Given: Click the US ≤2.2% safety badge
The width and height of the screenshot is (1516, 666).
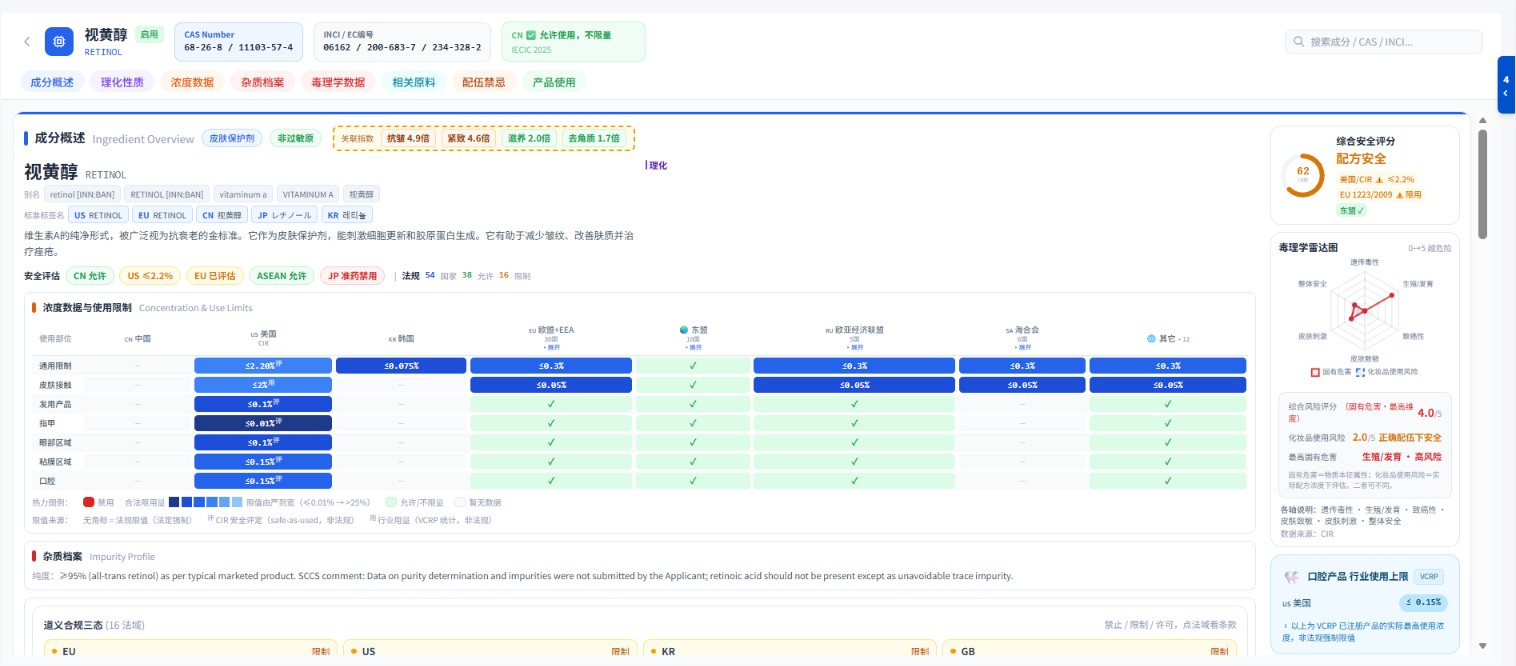Looking at the screenshot, I should point(148,276).
